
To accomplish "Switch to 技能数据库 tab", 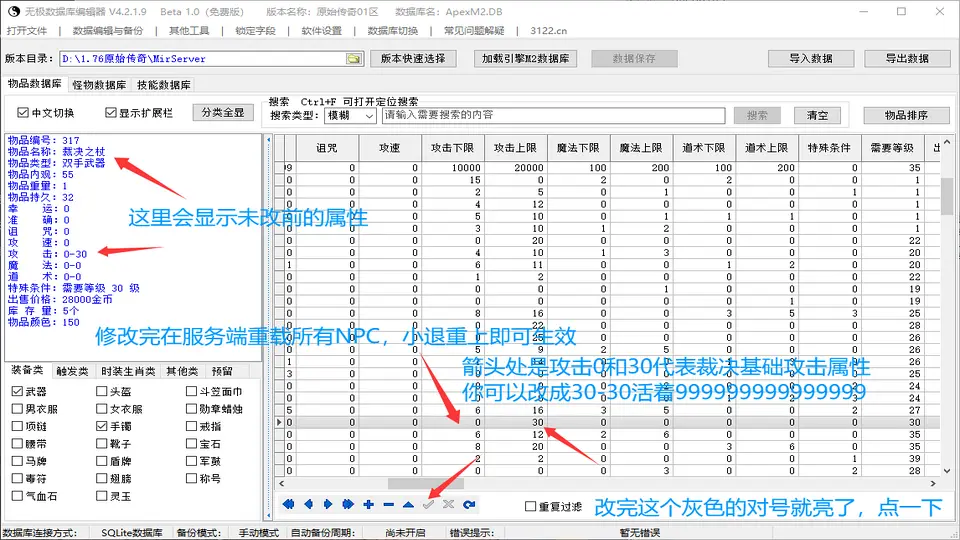I will point(163,84).
